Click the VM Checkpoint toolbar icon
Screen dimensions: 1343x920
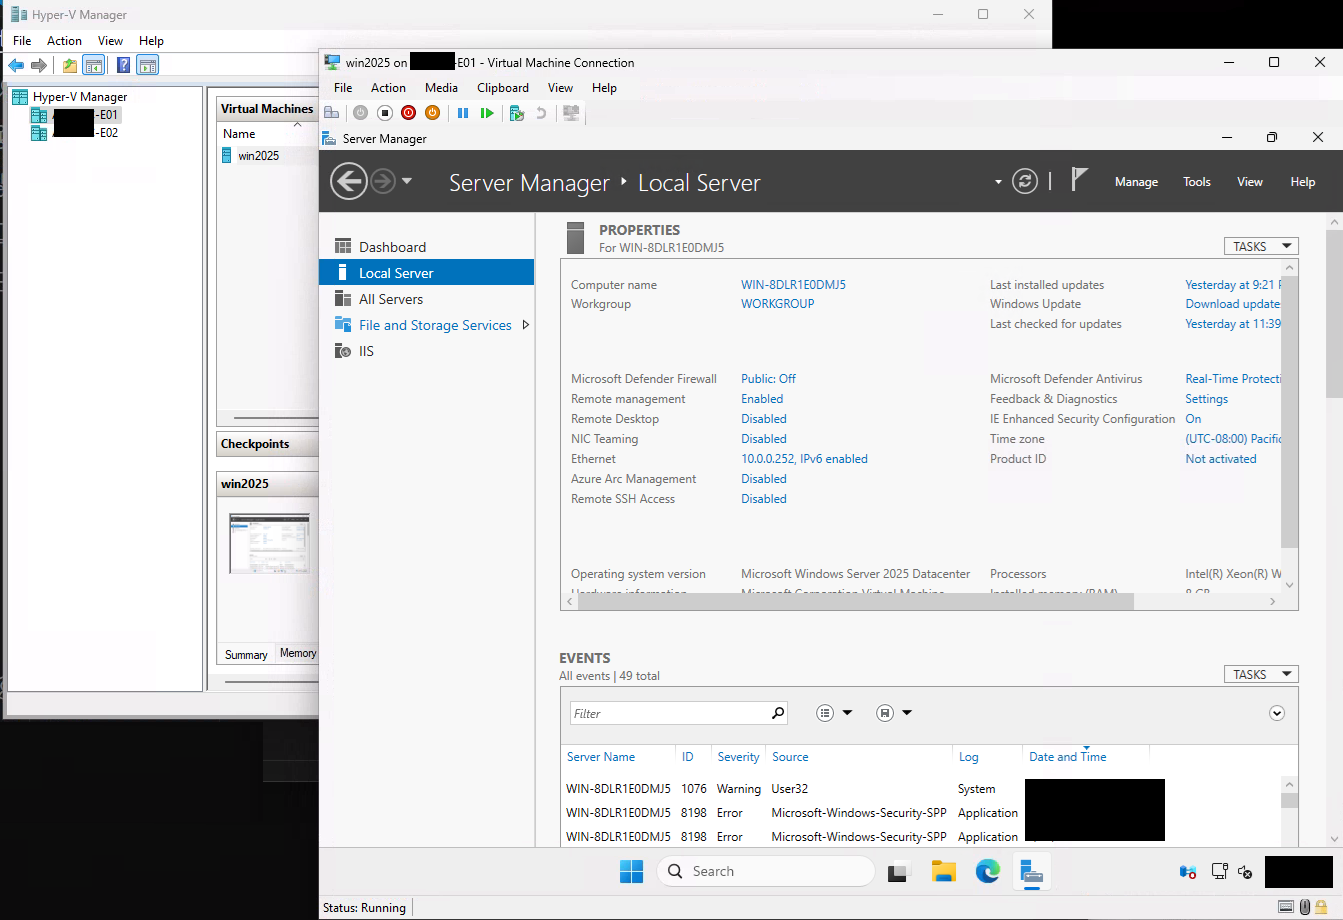[x=517, y=113]
